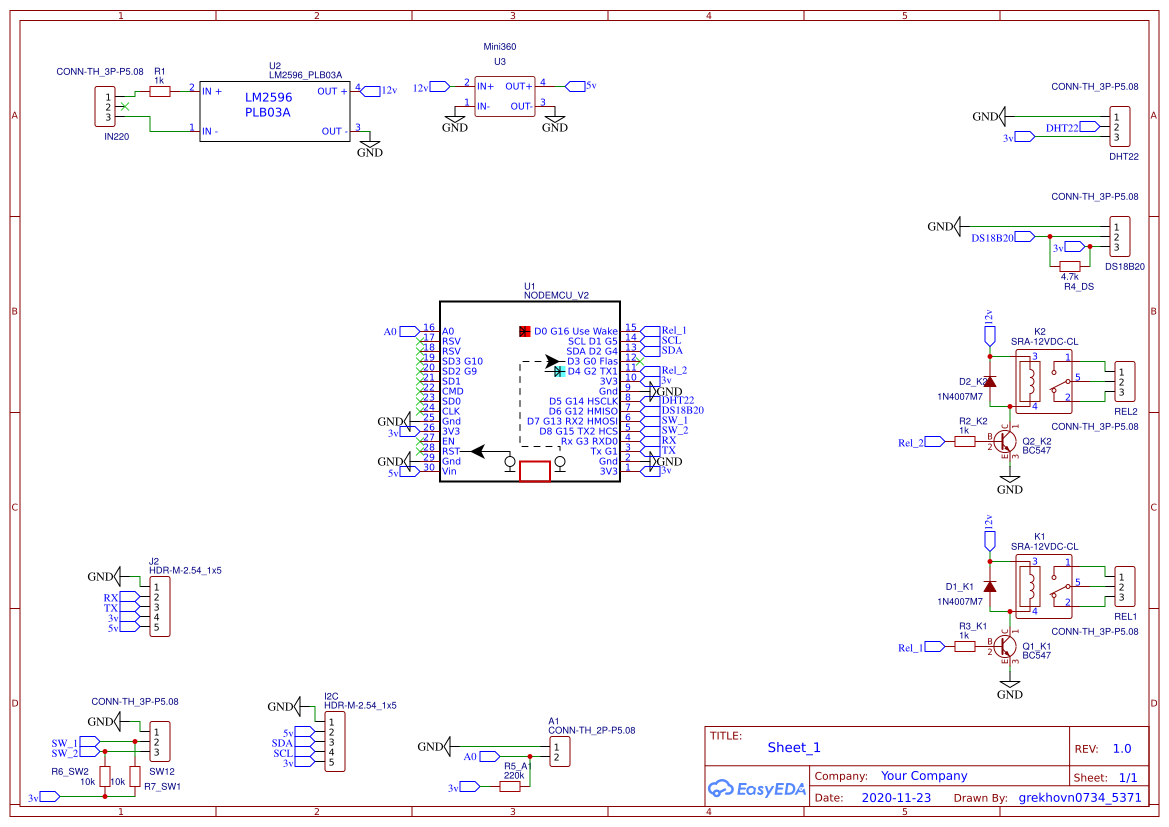Click the DHT22 three-pin connector
This screenshot has height=827, width=1169.
click(1120, 127)
